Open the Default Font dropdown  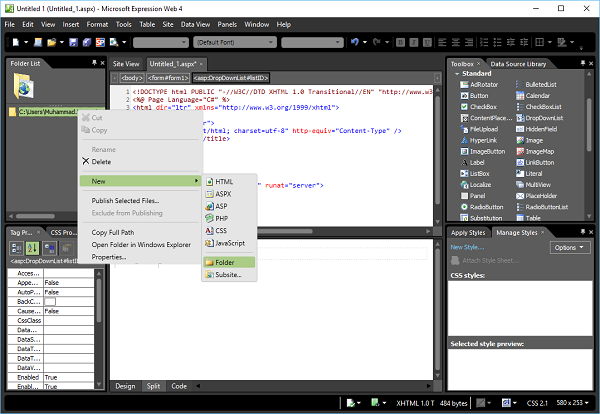(x=234, y=43)
